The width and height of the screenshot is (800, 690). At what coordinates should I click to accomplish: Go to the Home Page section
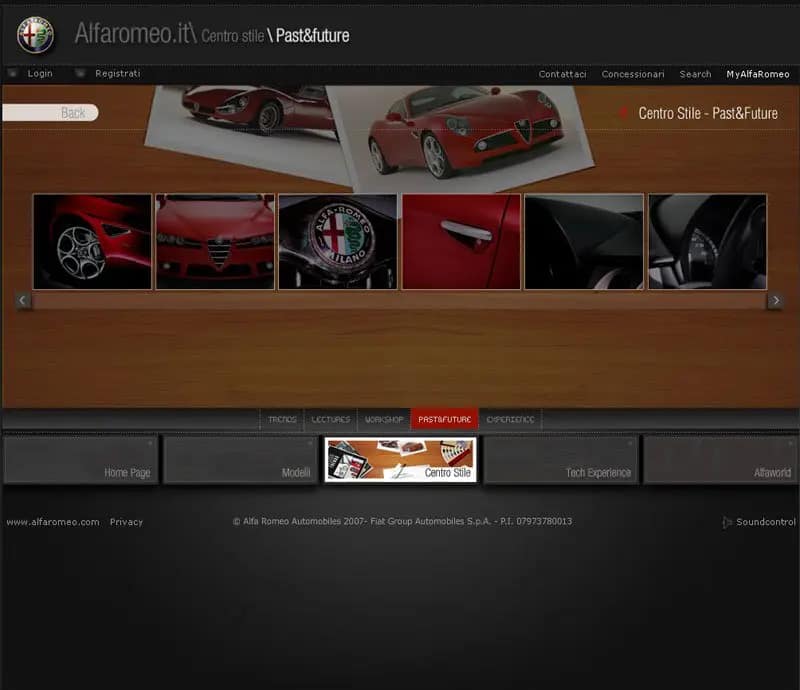click(x=81, y=459)
